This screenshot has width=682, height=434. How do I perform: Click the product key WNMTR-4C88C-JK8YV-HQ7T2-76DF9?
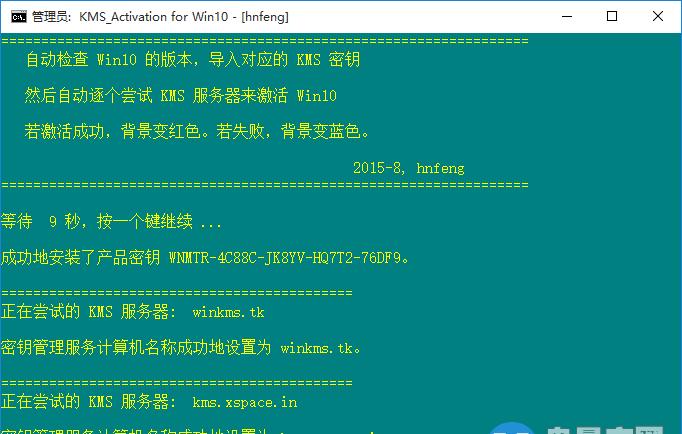point(284,258)
